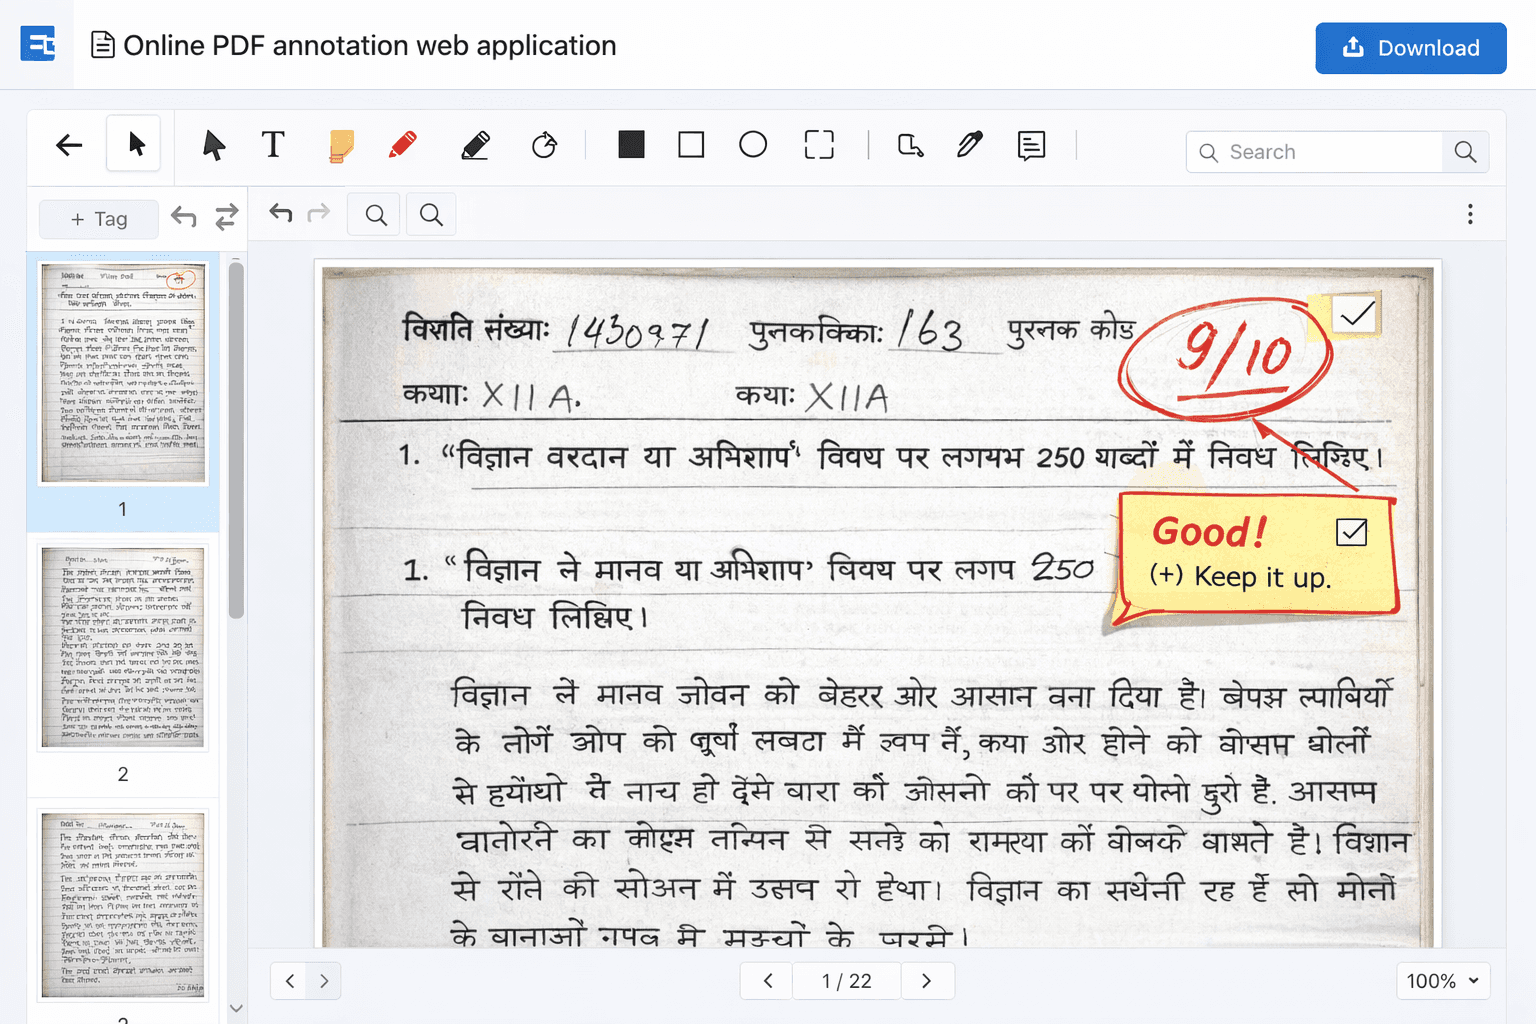This screenshot has width=1536, height=1024.
Task: Go back with the left arrow icon
Action: pos(69,145)
